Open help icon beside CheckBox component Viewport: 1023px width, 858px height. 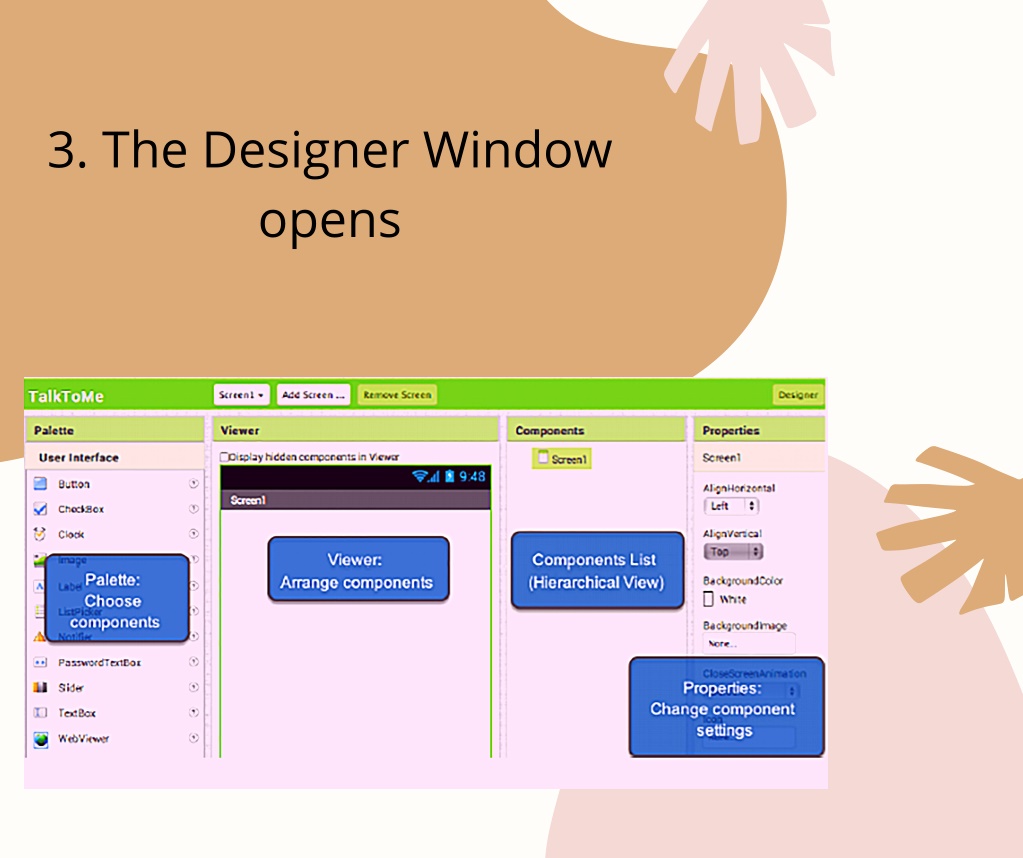[194, 509]
